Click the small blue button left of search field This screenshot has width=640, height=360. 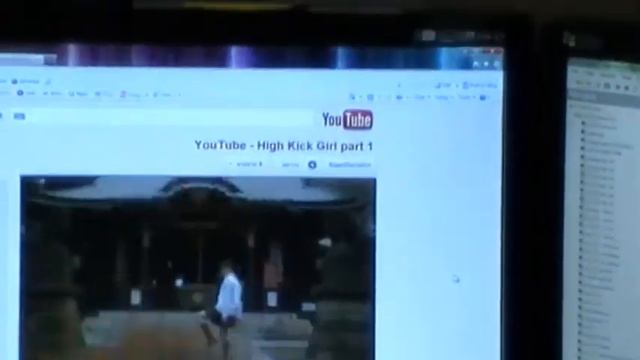tap(19, 117)
